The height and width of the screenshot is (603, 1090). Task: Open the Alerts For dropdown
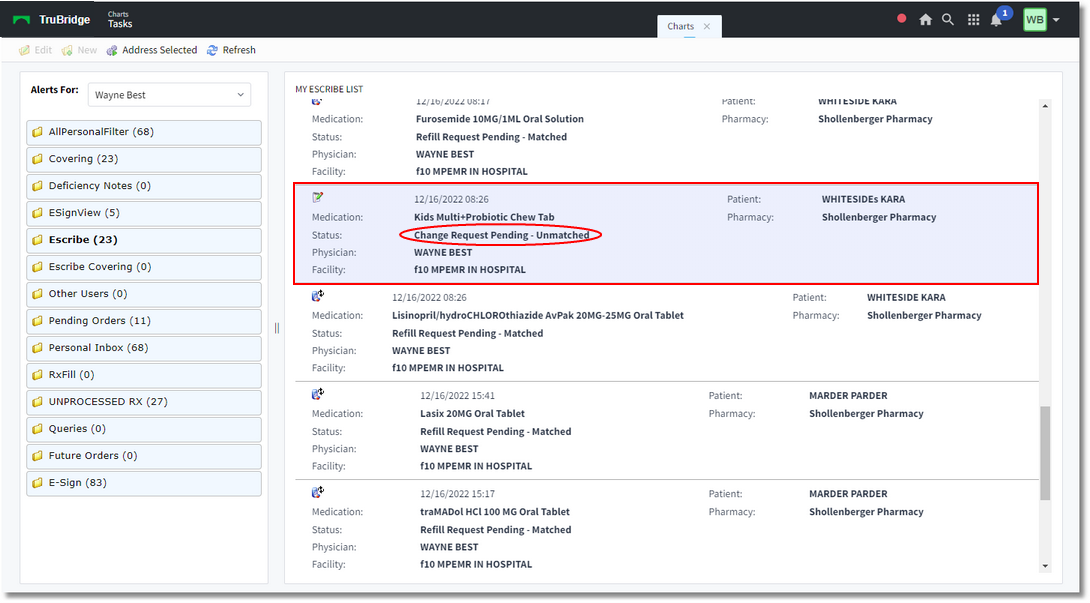click(x=169, y=95)
